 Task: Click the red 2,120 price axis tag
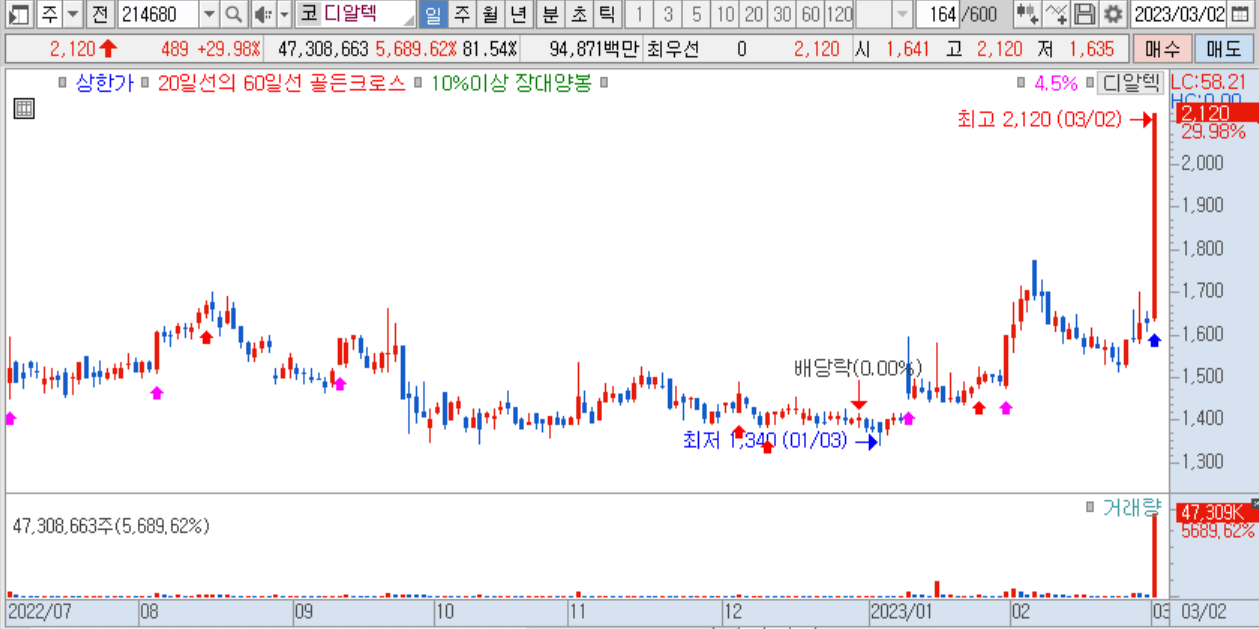[1215, 114]
